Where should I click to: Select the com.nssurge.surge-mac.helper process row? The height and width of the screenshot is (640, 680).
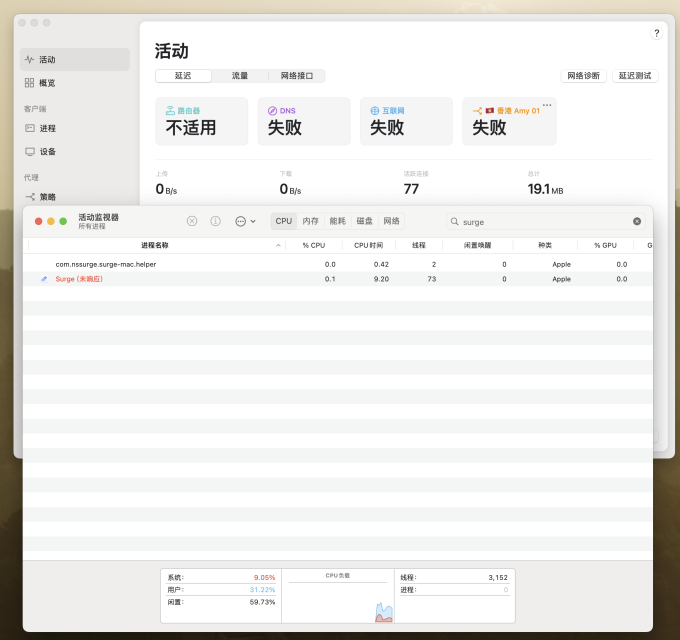click(338, 264)
